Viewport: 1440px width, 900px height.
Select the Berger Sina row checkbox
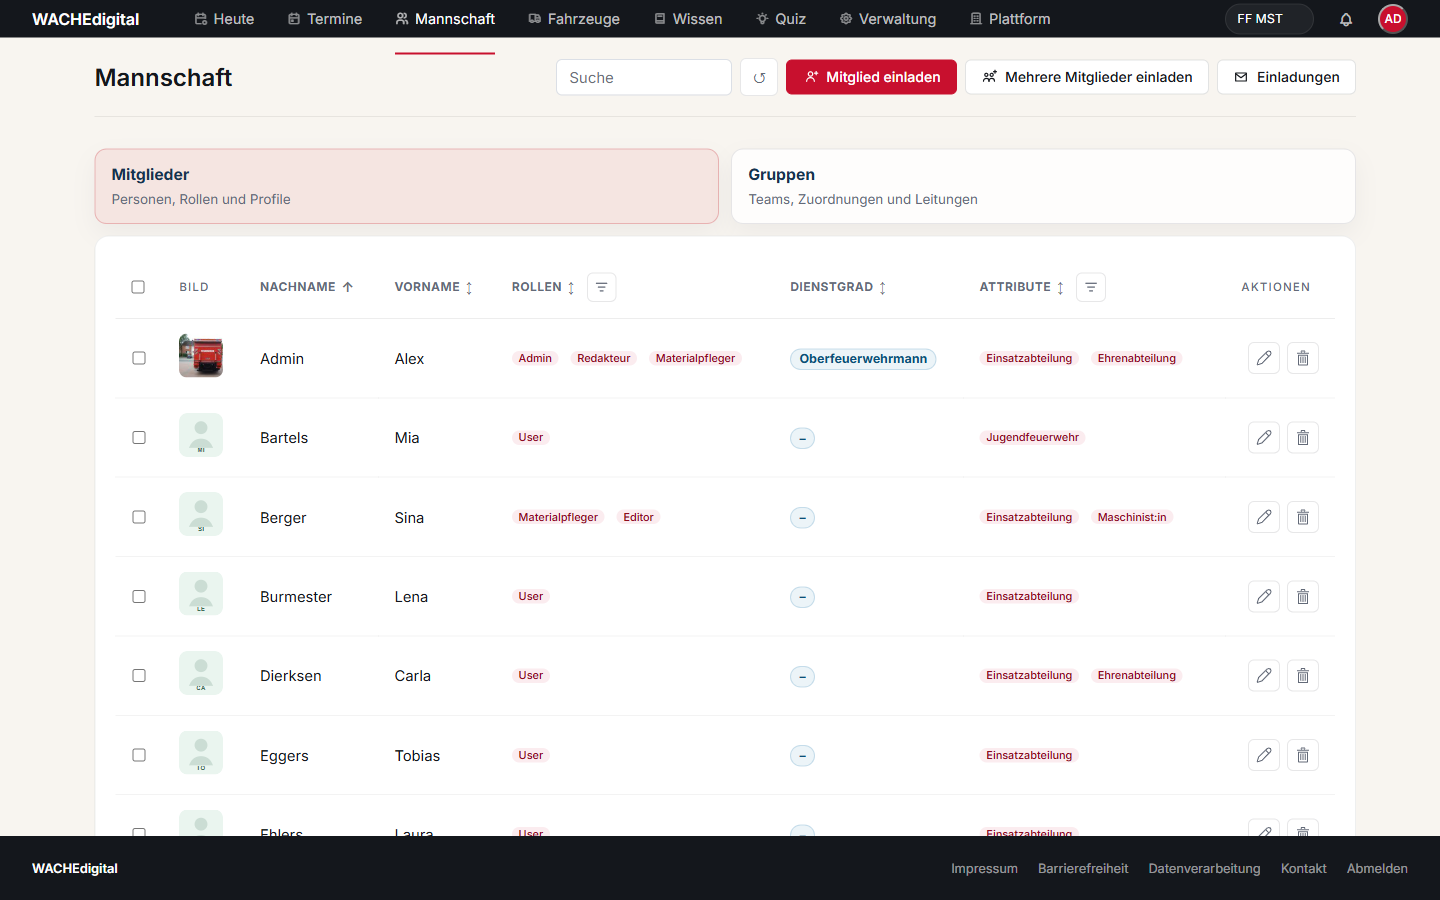[x=139, y=517]
